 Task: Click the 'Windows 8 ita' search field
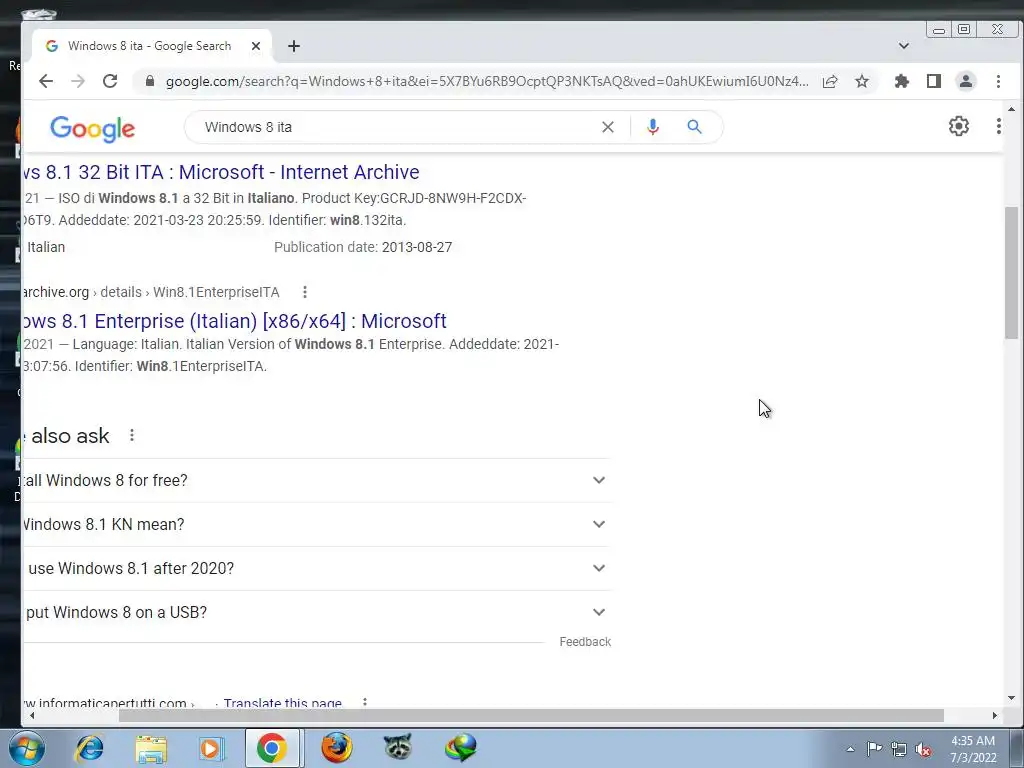click(x=398, y=127)
